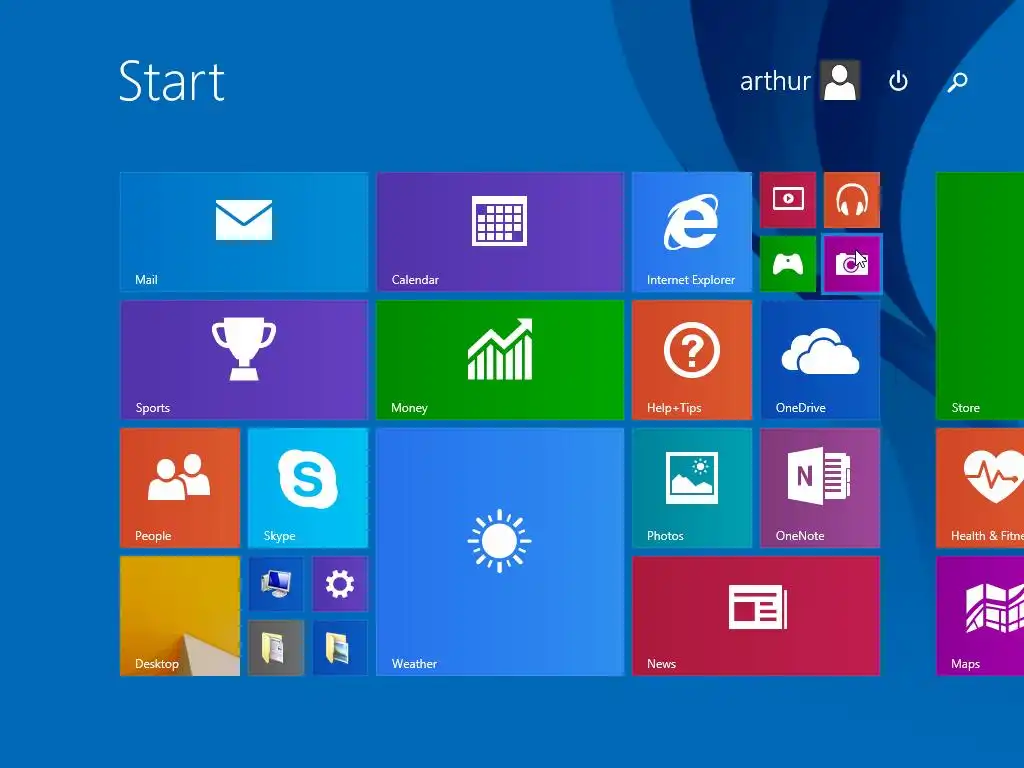Open the OneDrive tile
The height and width of the screenshot is (768, 1024).
tap(820, 360)
